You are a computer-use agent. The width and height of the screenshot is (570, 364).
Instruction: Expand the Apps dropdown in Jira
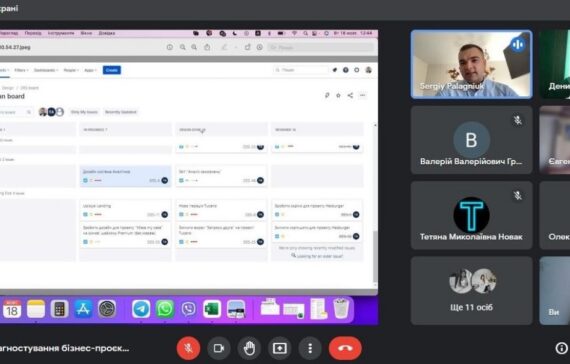point(90,70)
